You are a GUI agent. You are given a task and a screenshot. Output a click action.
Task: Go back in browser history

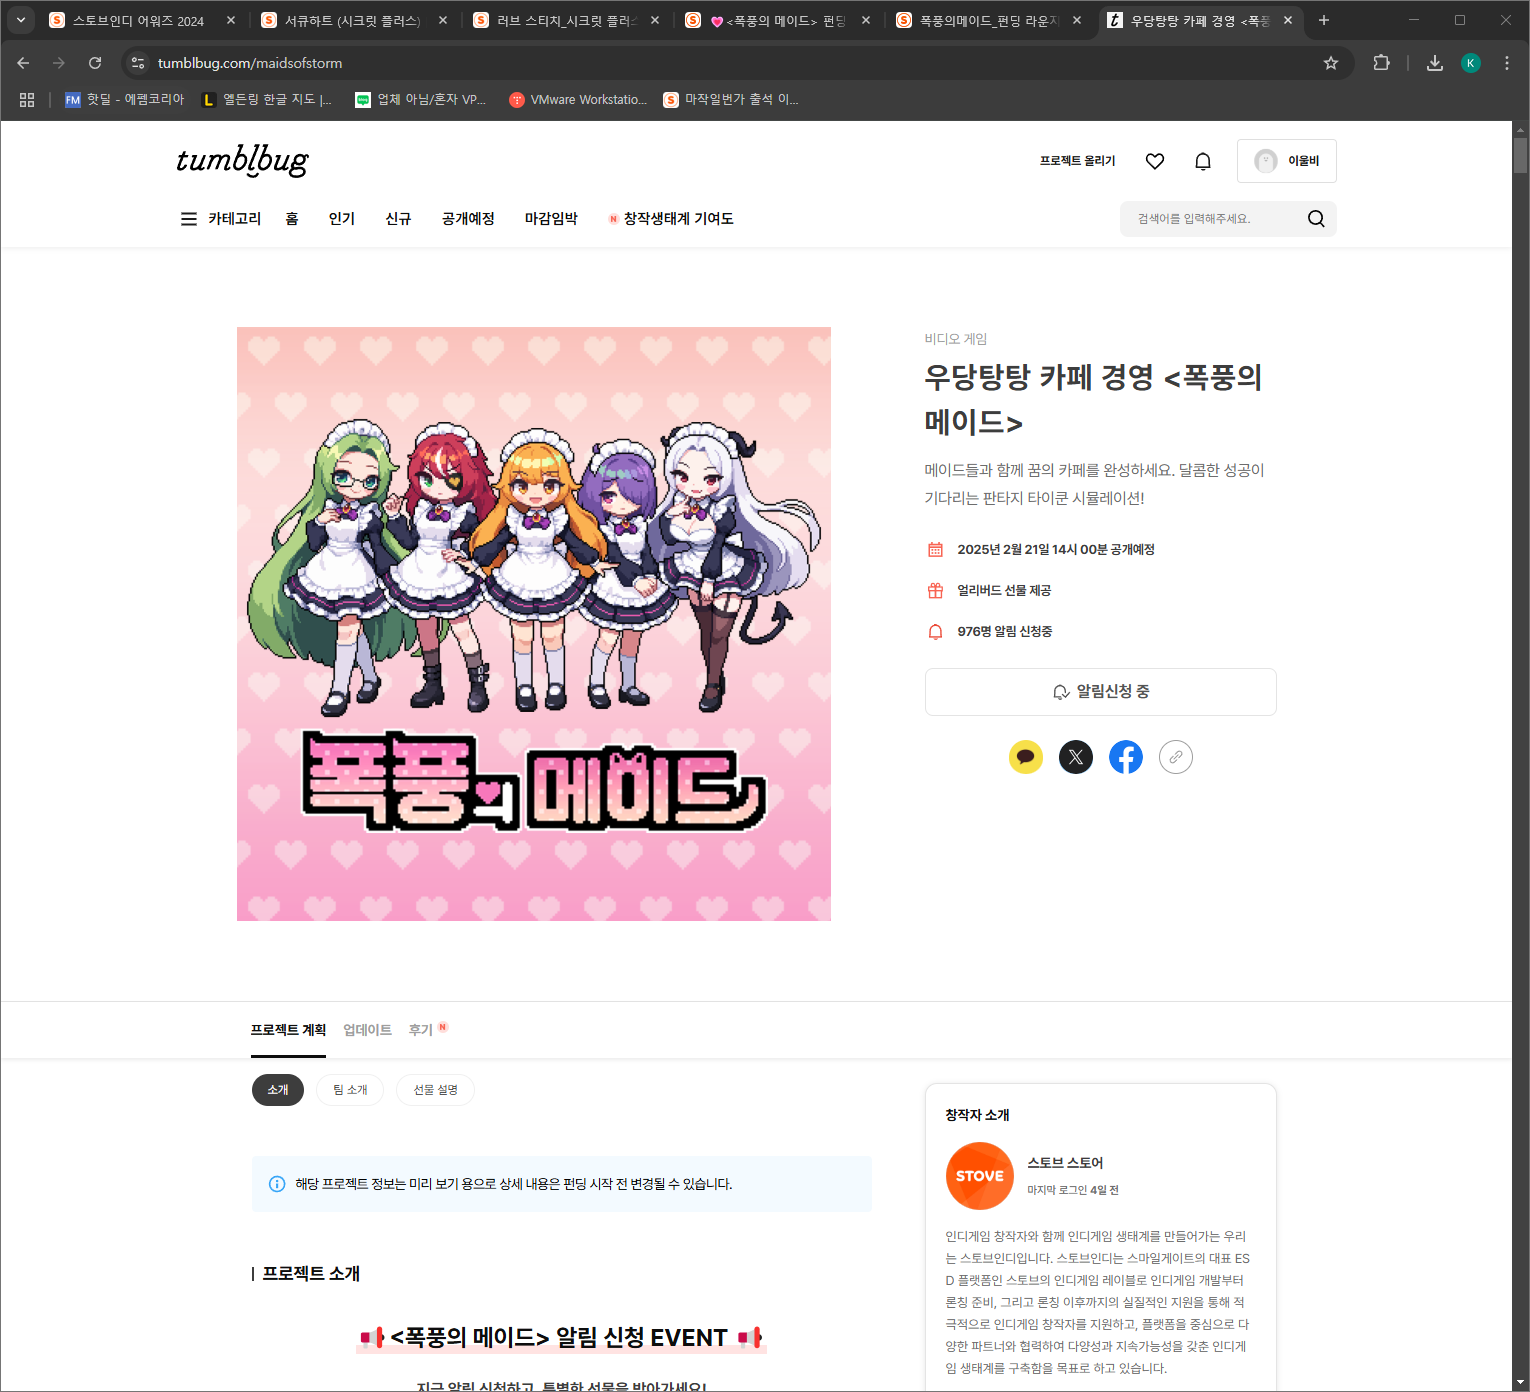[x=23, y=63]
